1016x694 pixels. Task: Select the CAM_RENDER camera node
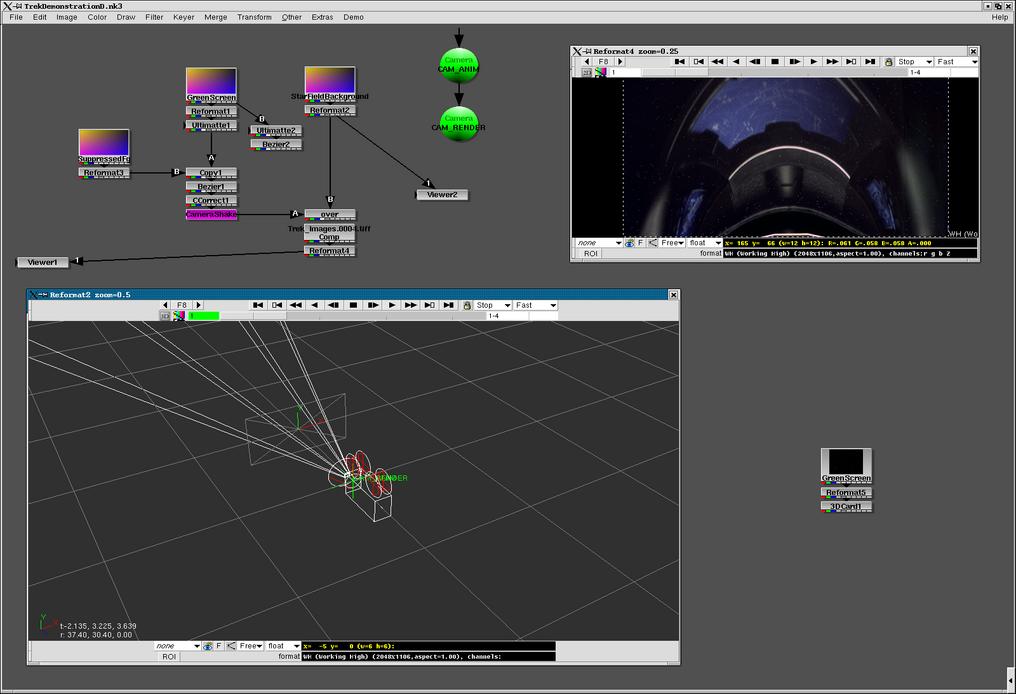coord(459,121)
